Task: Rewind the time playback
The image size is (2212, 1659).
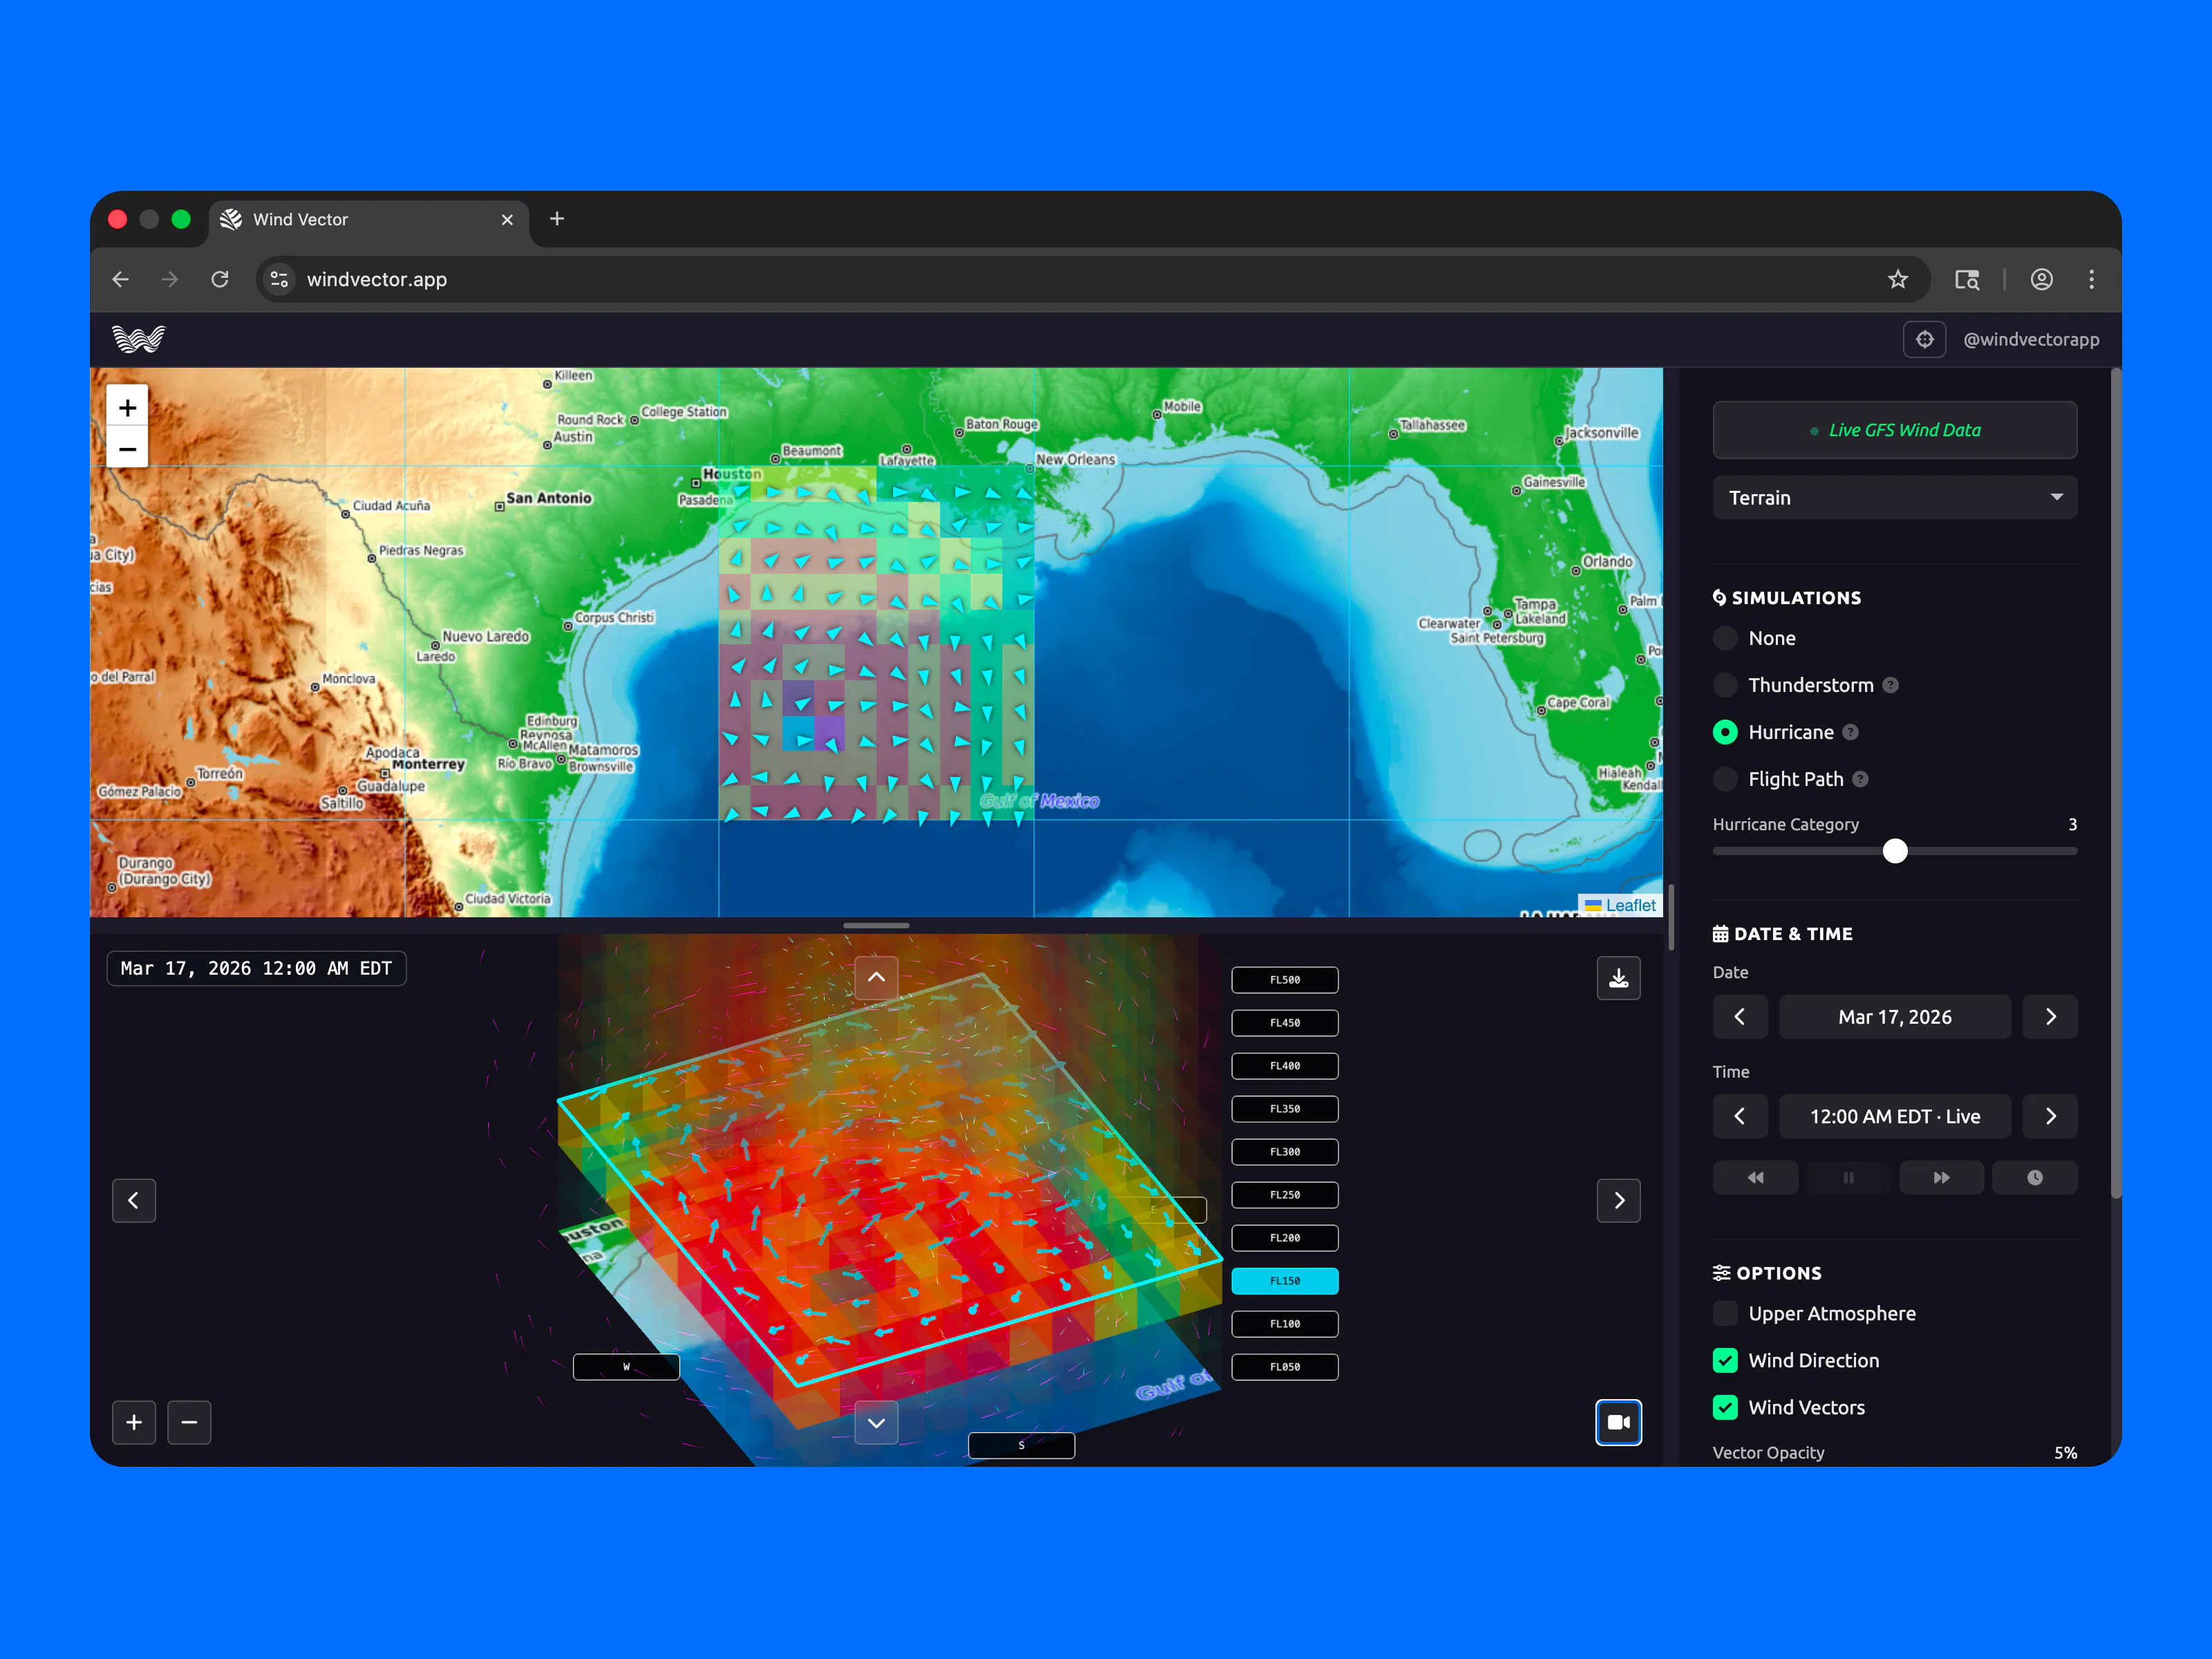Action: pyautogui.click(x=1755, y=1177)
